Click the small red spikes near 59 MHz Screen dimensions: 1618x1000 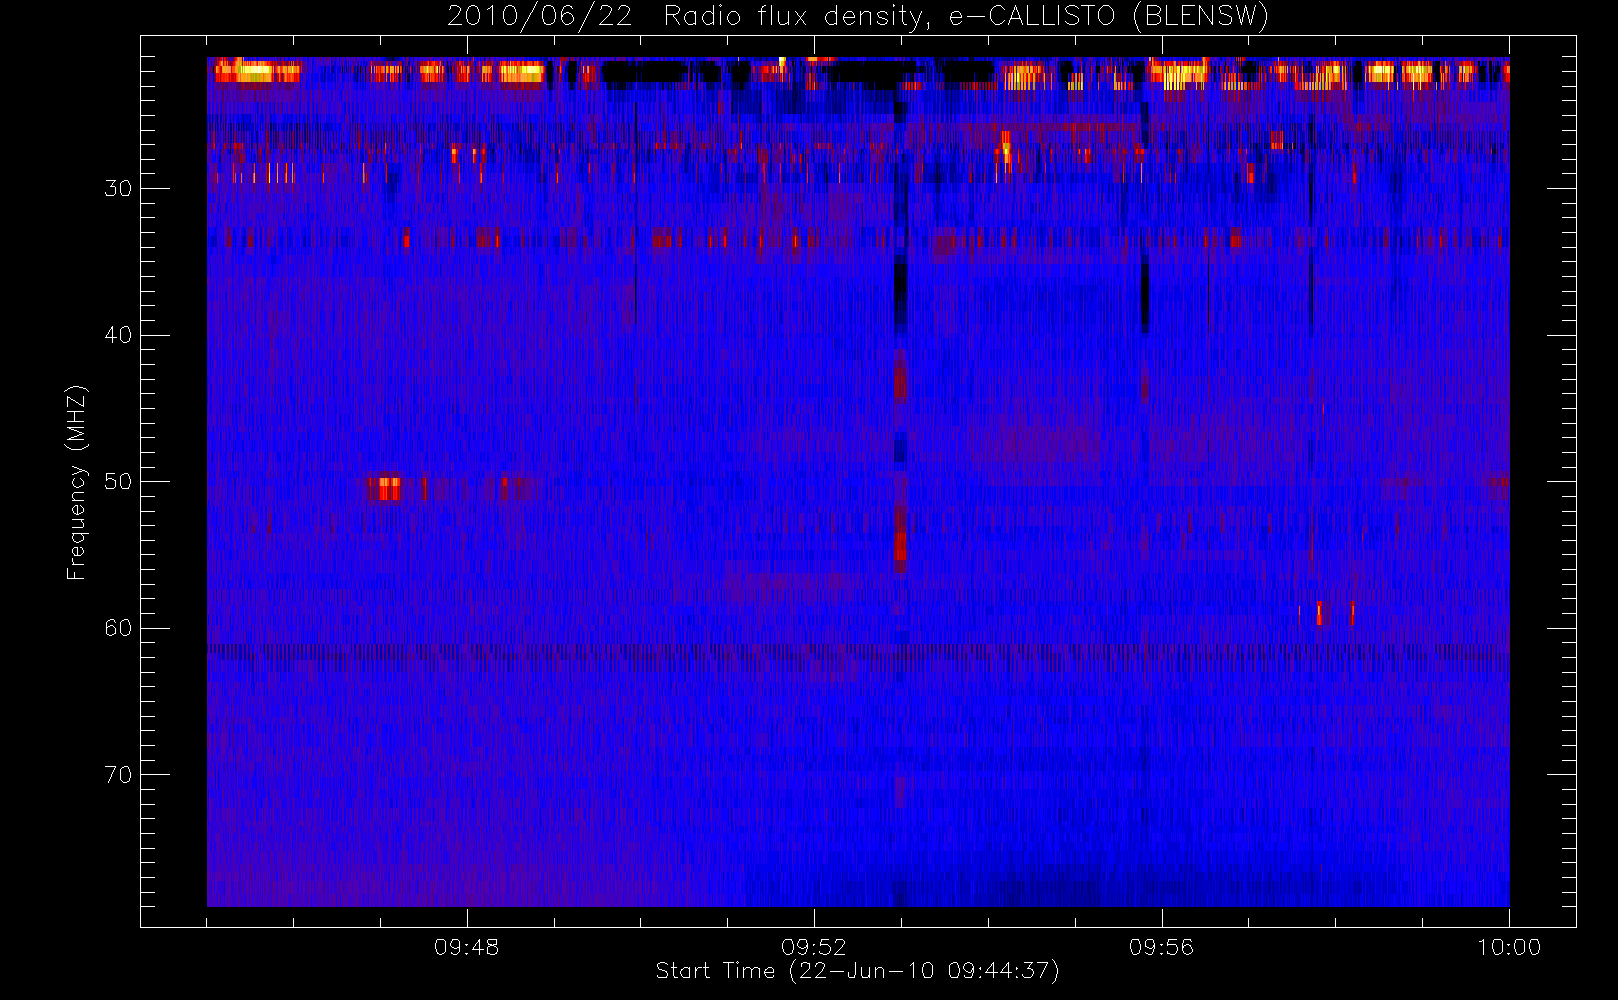[x=1335, y=613]
